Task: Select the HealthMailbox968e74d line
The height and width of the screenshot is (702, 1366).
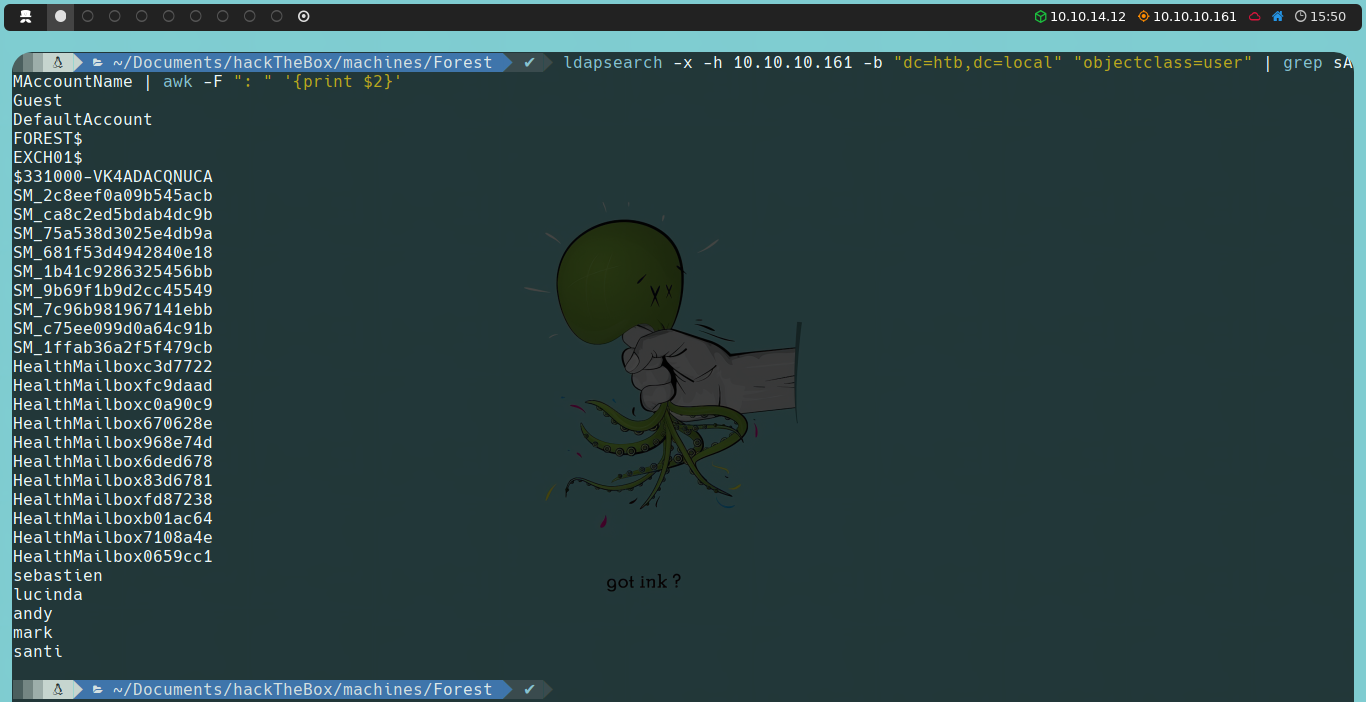Action: click(x=113, y=442)
